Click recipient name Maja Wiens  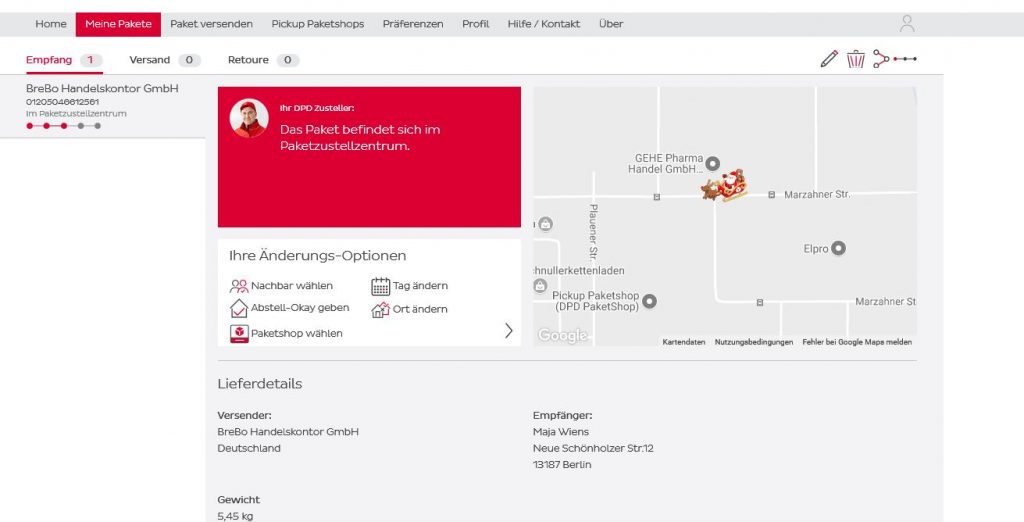[561, 432]
